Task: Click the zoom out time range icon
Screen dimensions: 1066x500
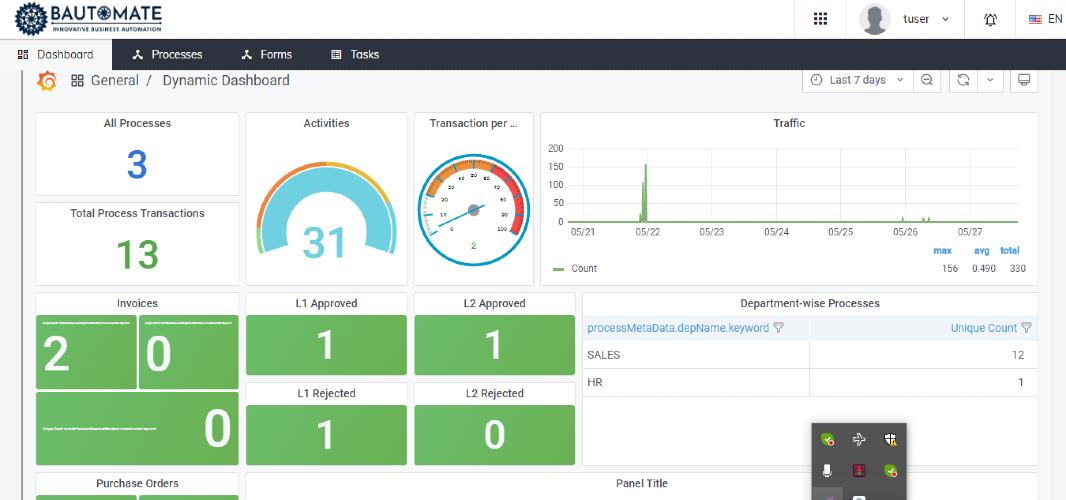Action: pyautogui.click(x=927, y=80)
